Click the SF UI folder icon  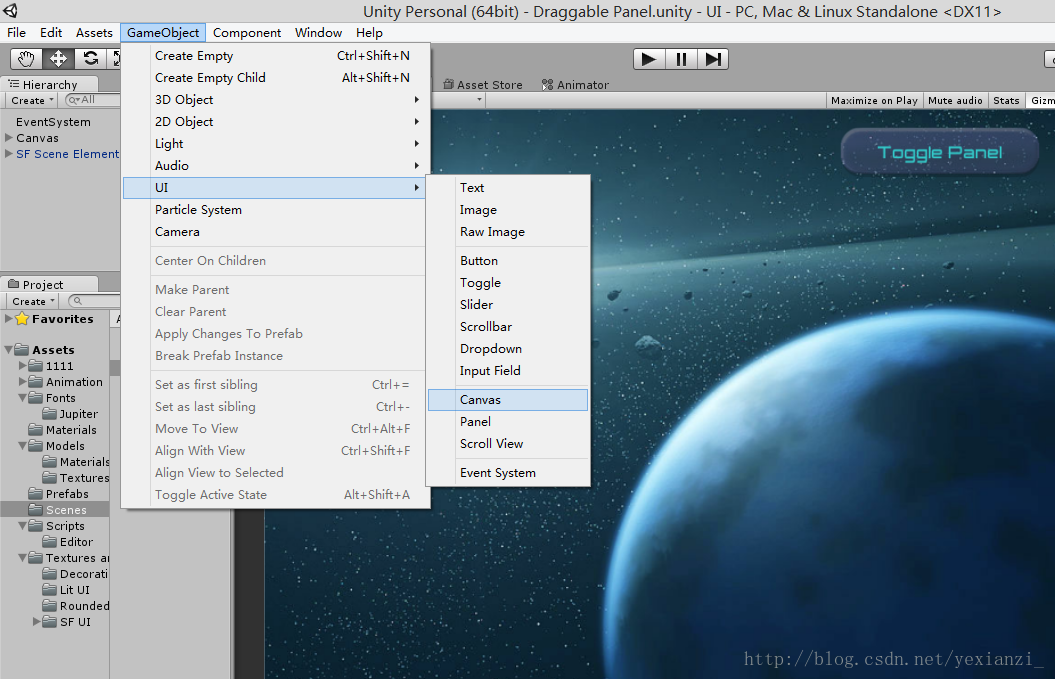tap(50, 621)
